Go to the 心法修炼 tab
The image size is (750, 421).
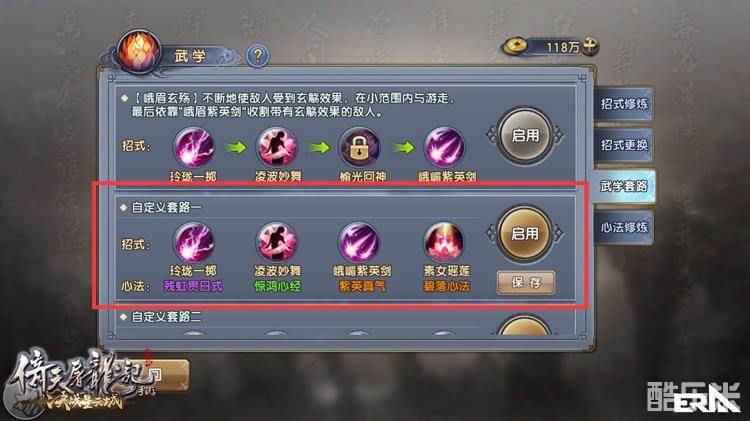pyautogui.click(x=624, y=227)
